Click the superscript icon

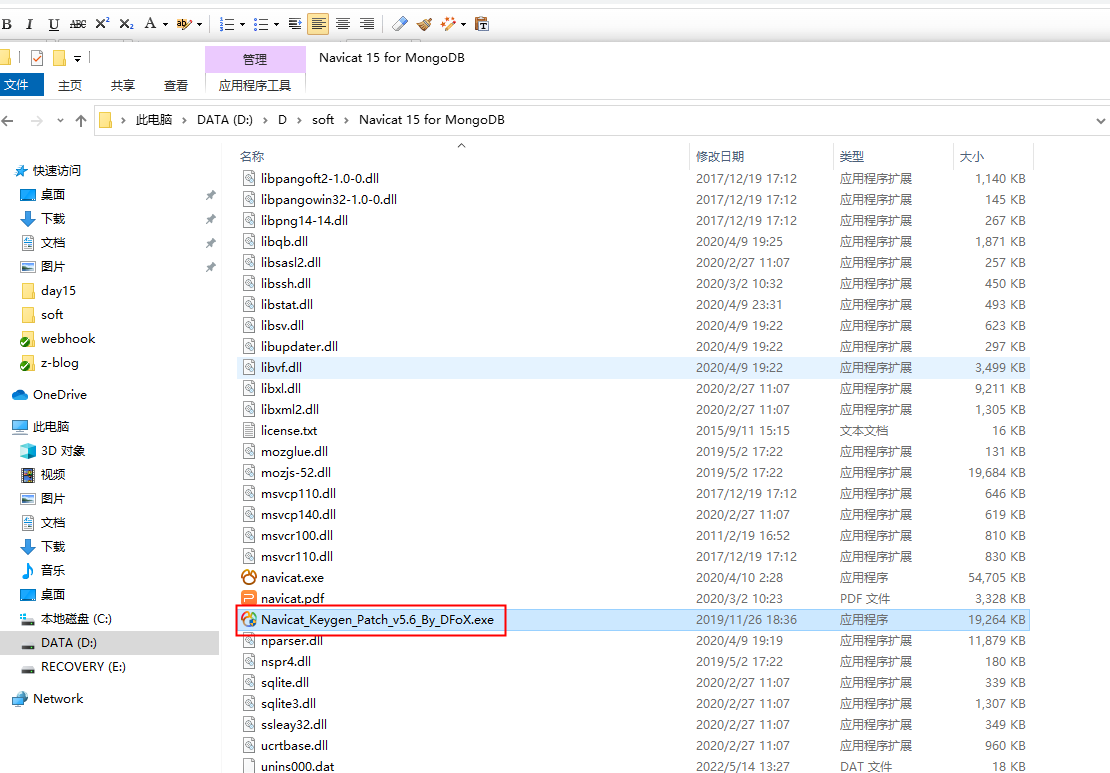(x=102, y=24)
